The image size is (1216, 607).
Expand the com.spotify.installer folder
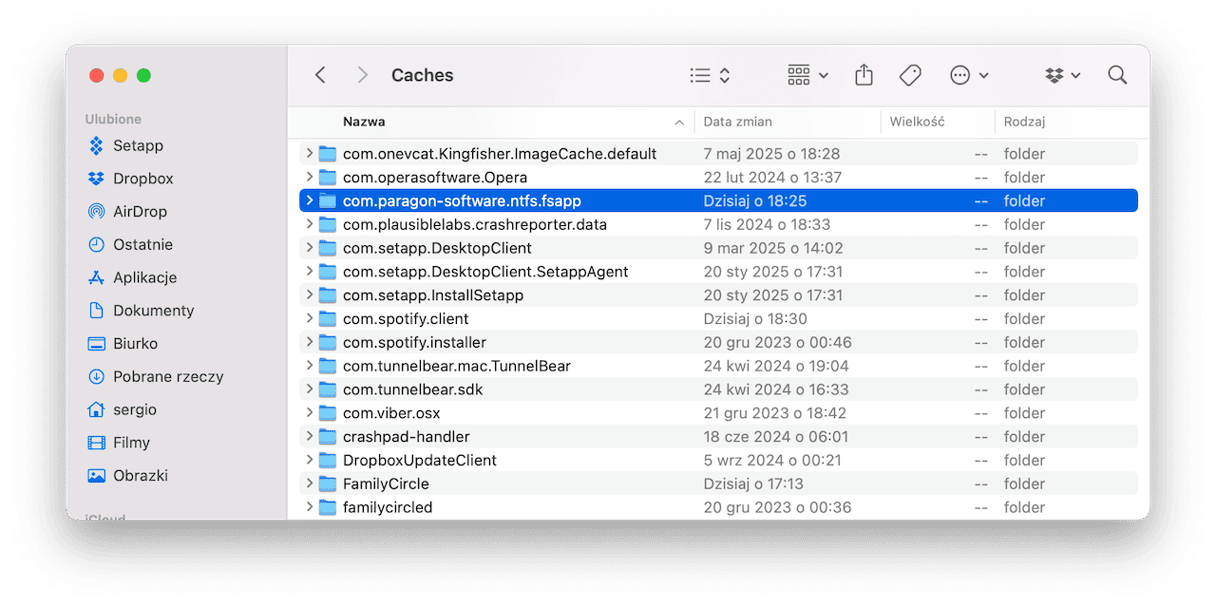[x=310, y=343]
